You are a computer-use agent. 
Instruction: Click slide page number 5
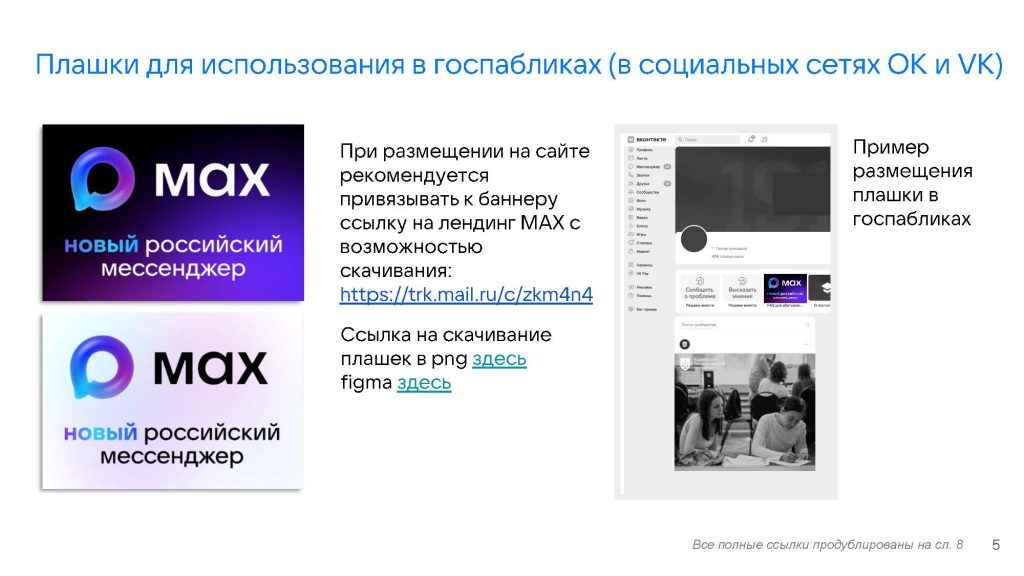click(996, 545)
